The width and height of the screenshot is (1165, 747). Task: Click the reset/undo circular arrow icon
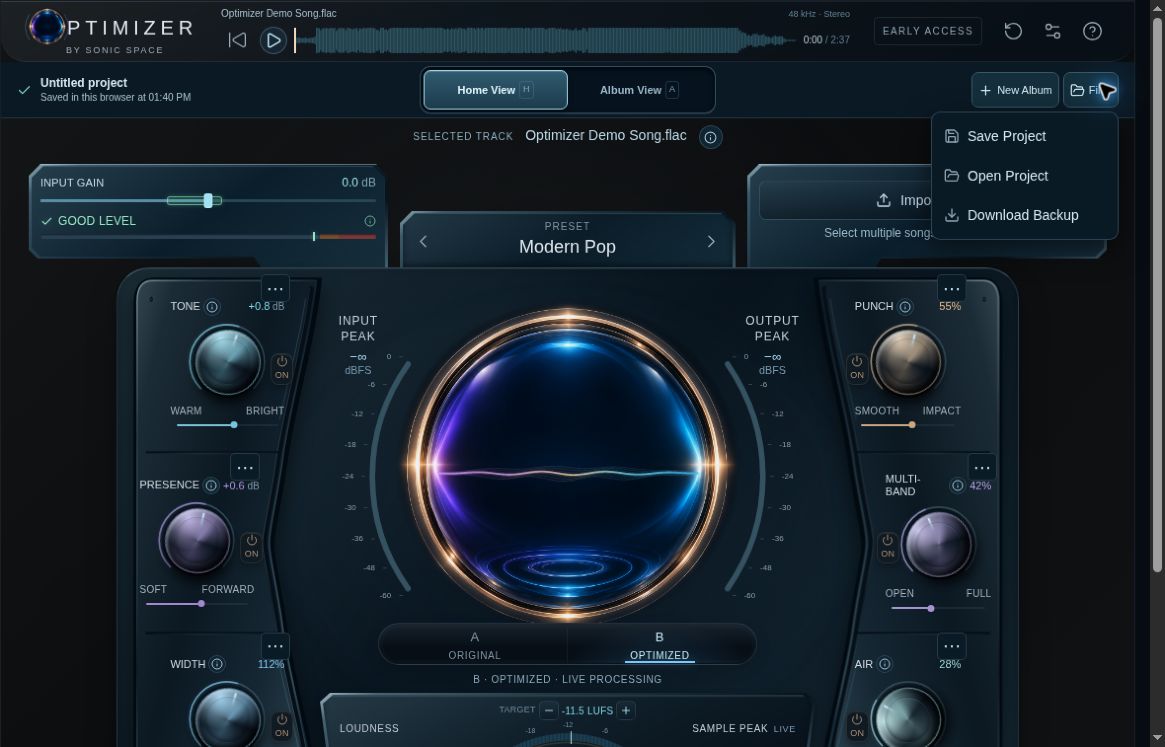[x=1013, y=31]
